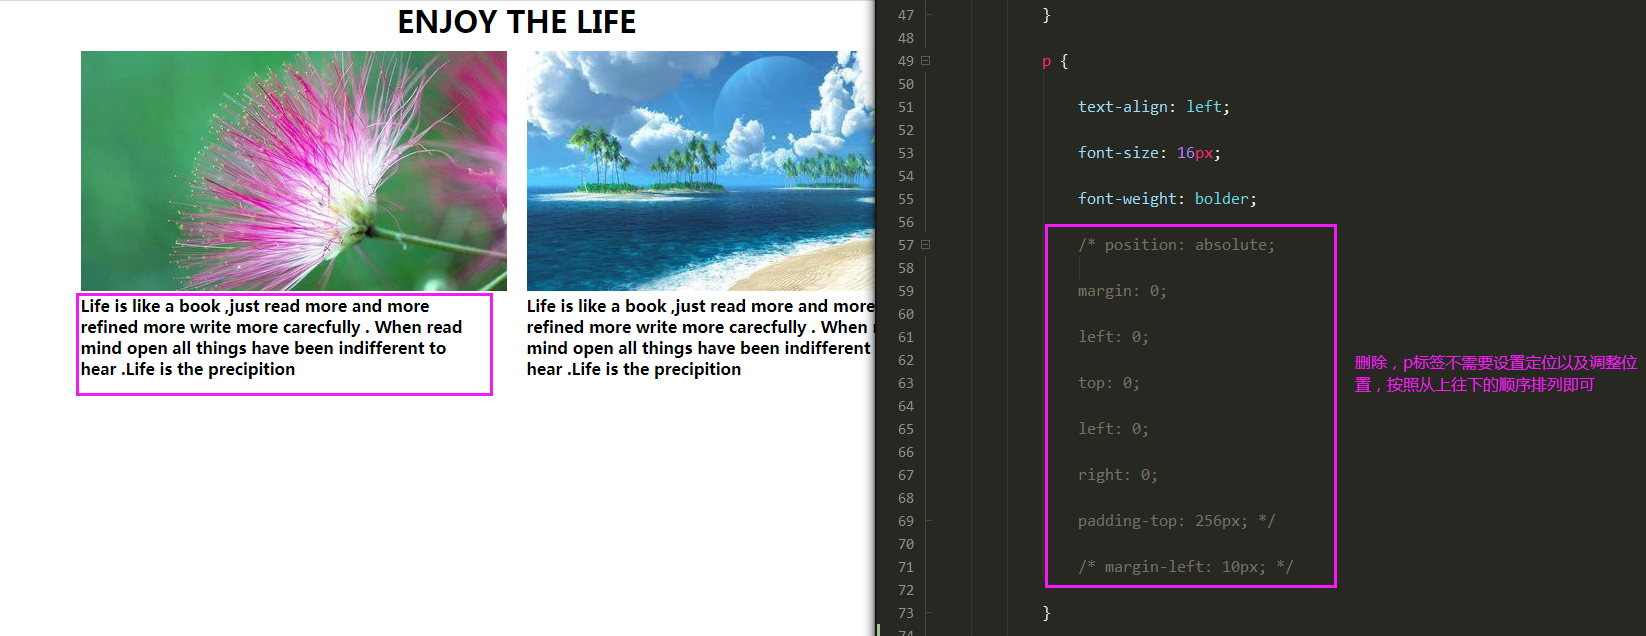
Task: Click the closing brace on line 73
Action: pos(1046,613)
